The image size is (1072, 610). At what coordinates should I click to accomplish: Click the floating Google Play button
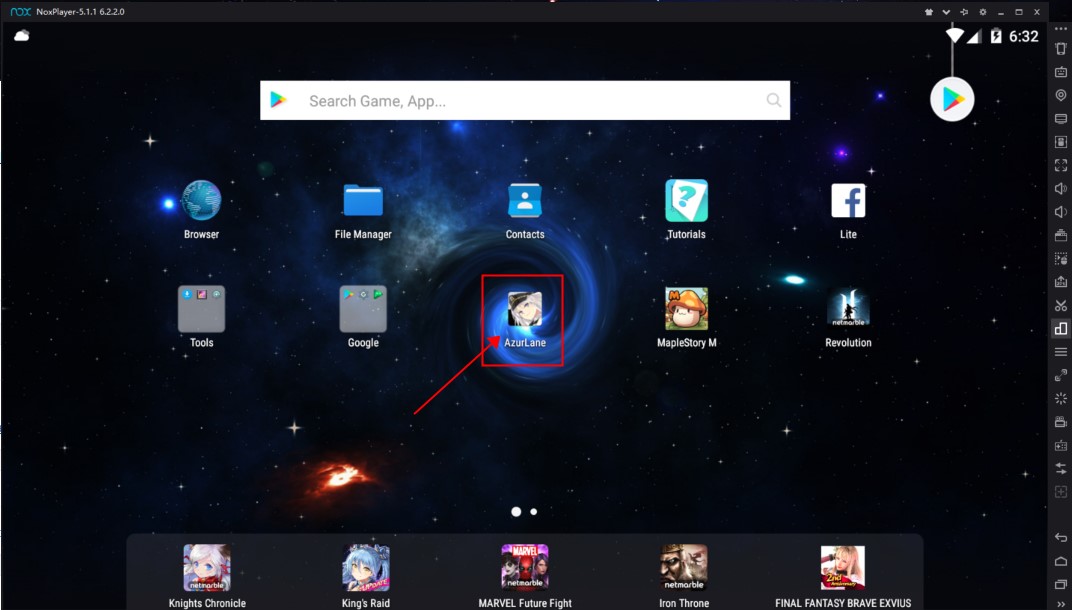(x=952, y=99)
